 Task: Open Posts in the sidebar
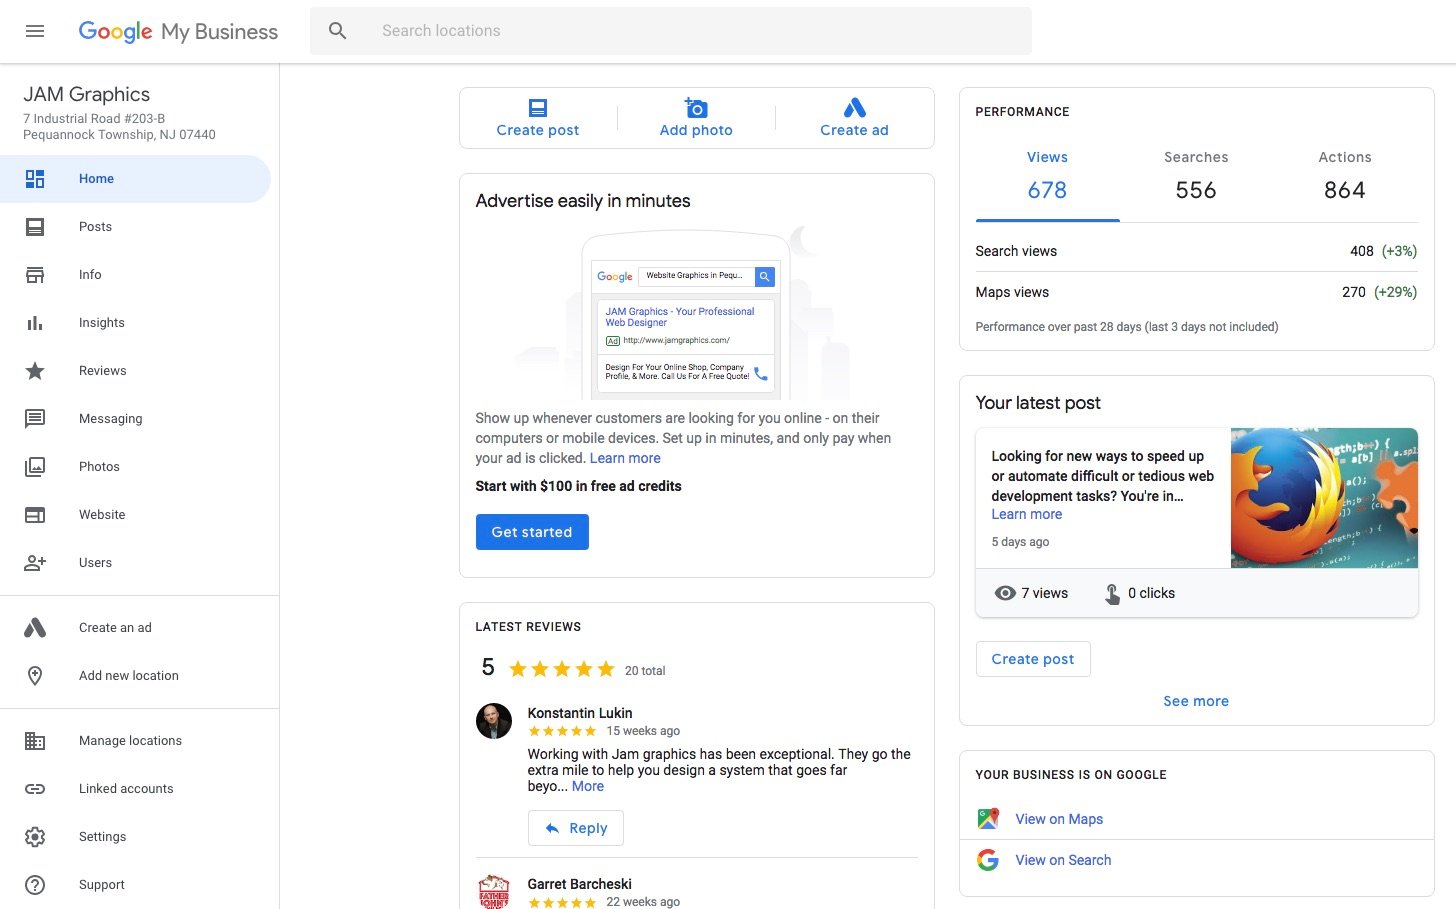pos(95,227)
